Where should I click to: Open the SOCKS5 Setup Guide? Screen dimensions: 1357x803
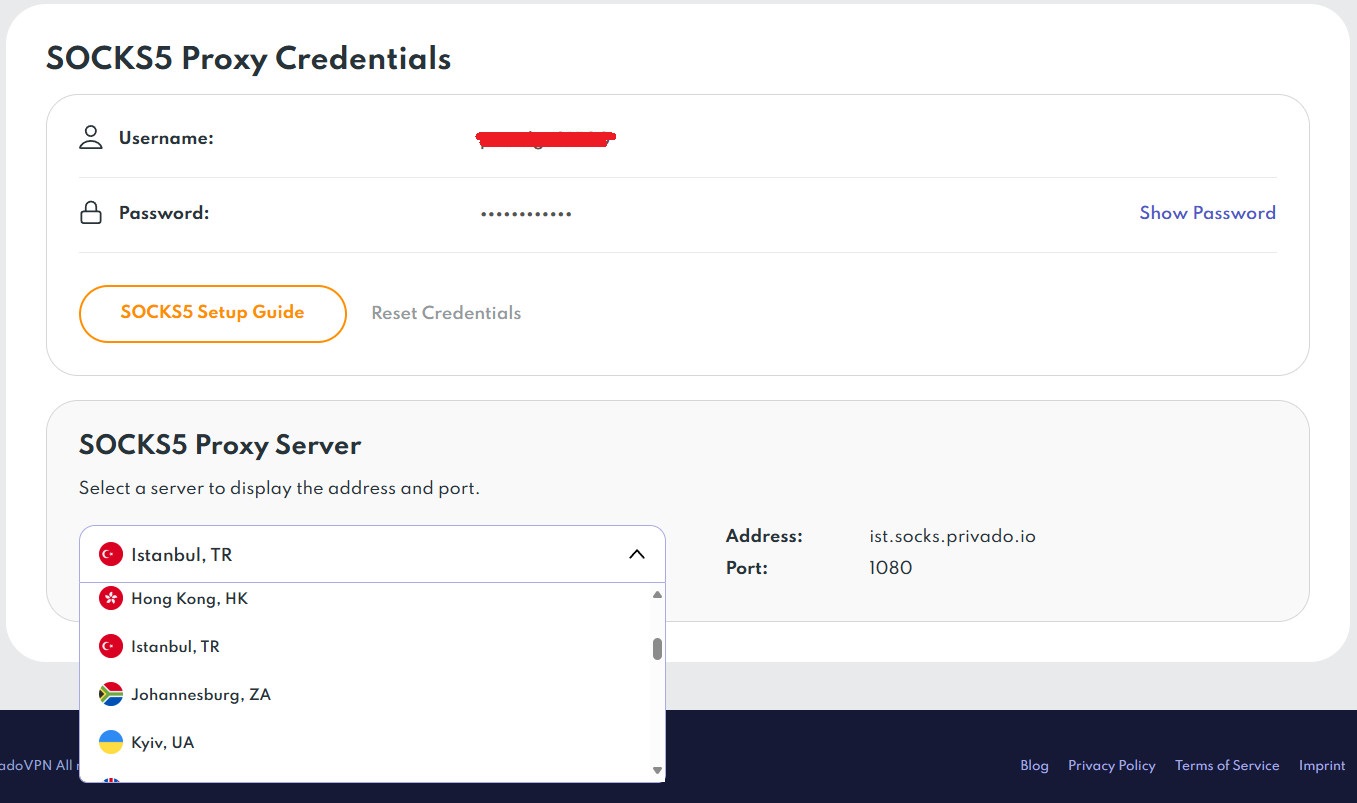coord(213,313)
